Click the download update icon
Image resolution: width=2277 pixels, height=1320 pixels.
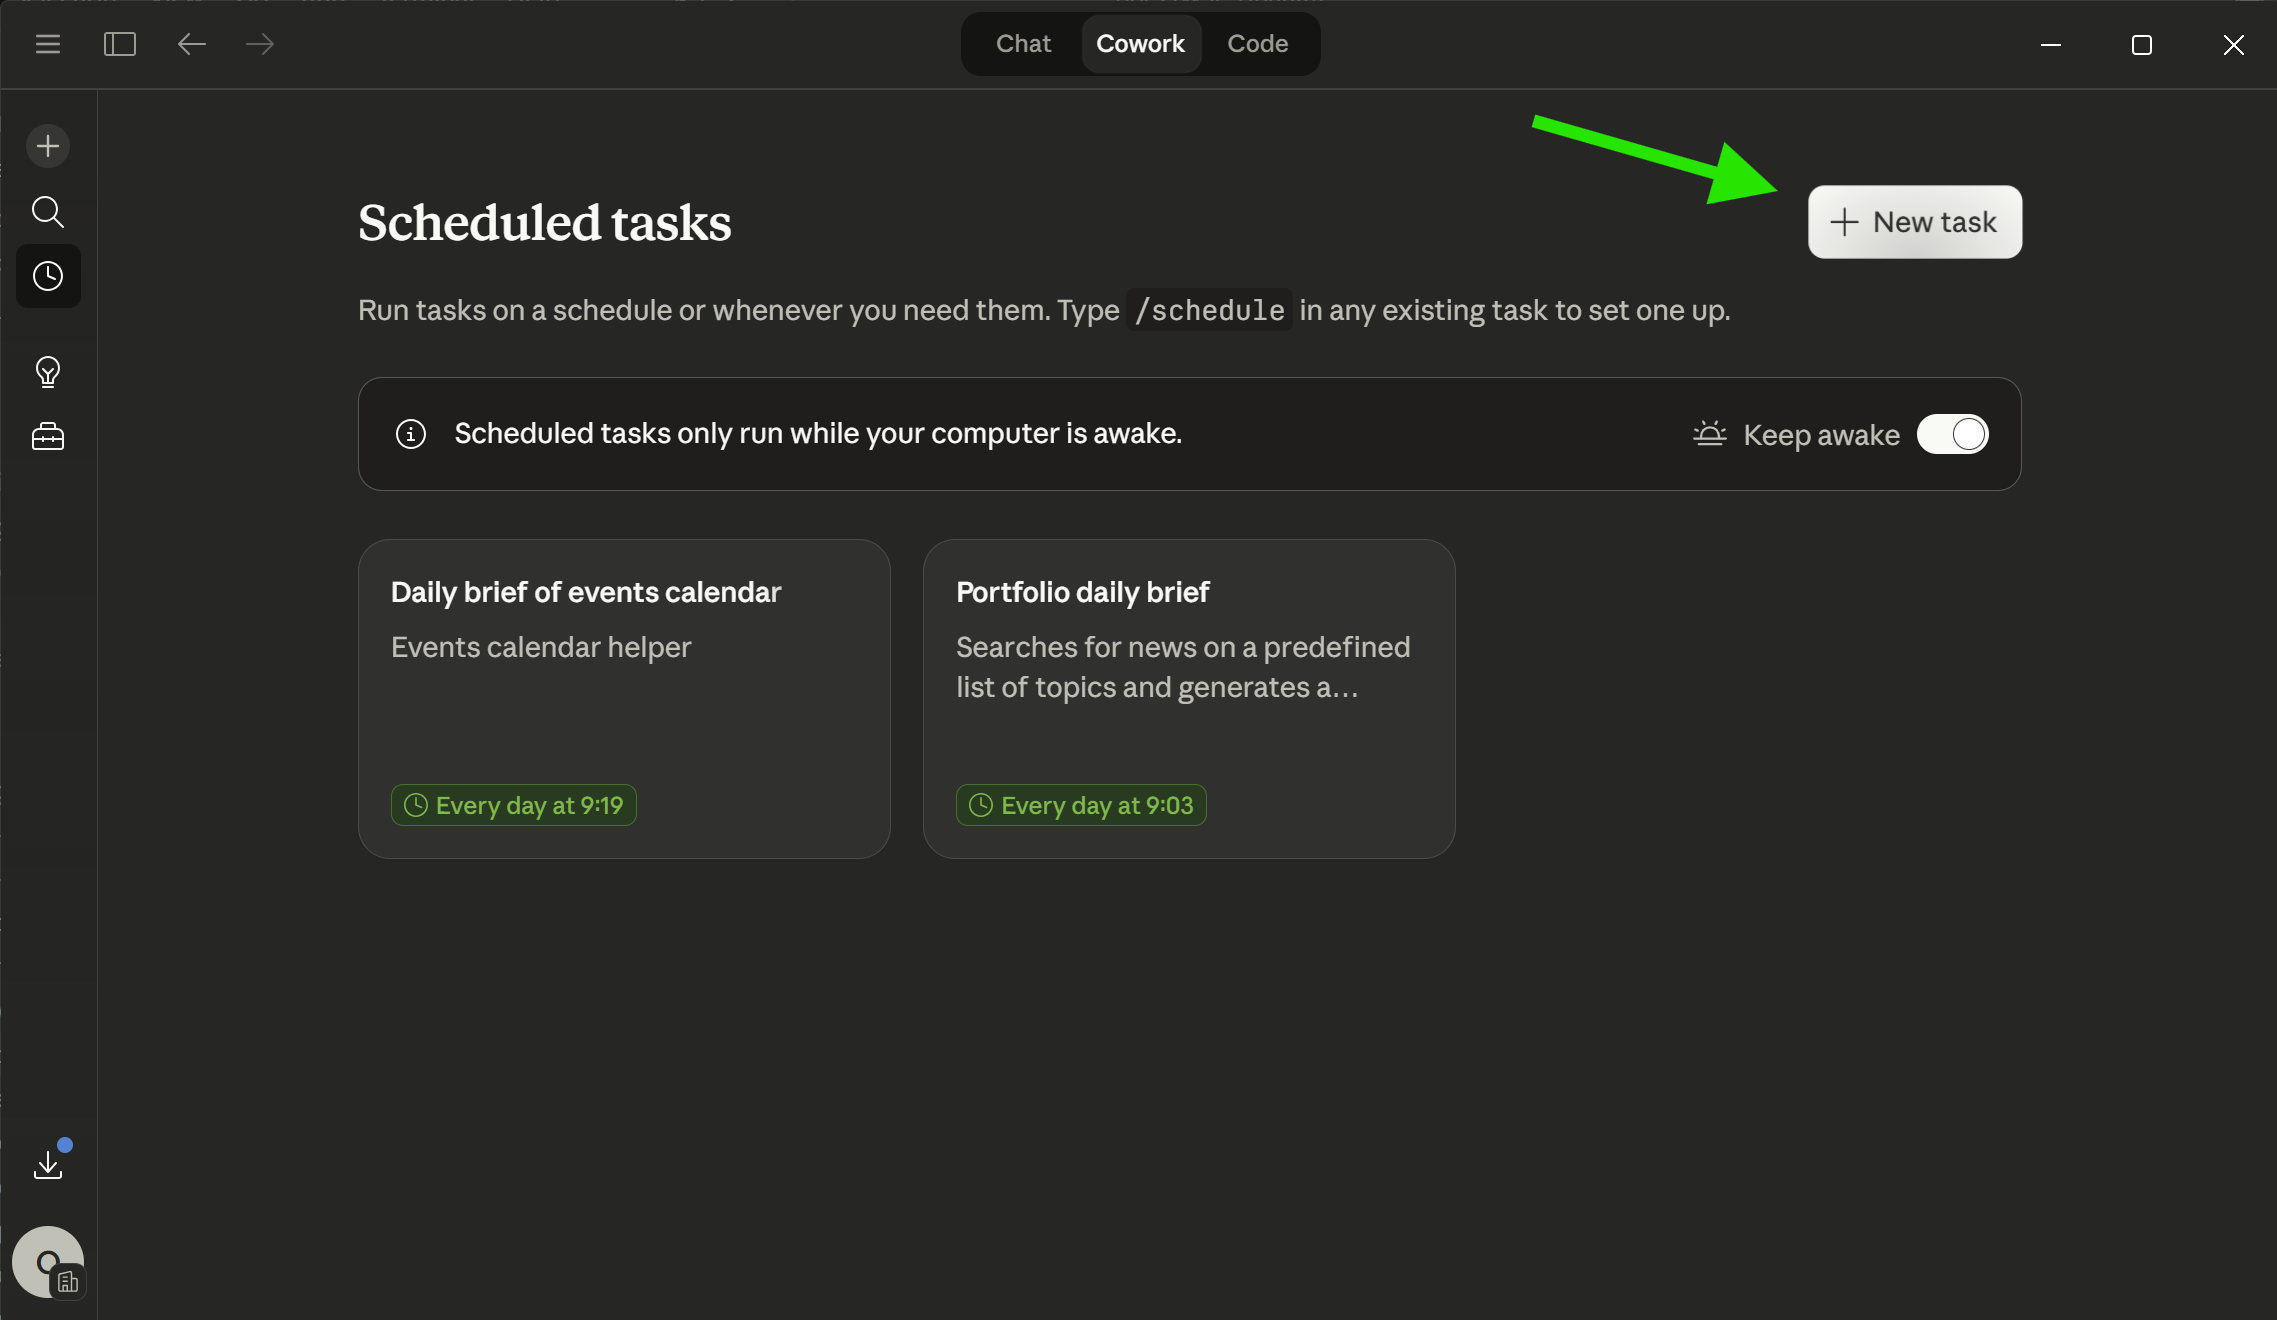48,1164
